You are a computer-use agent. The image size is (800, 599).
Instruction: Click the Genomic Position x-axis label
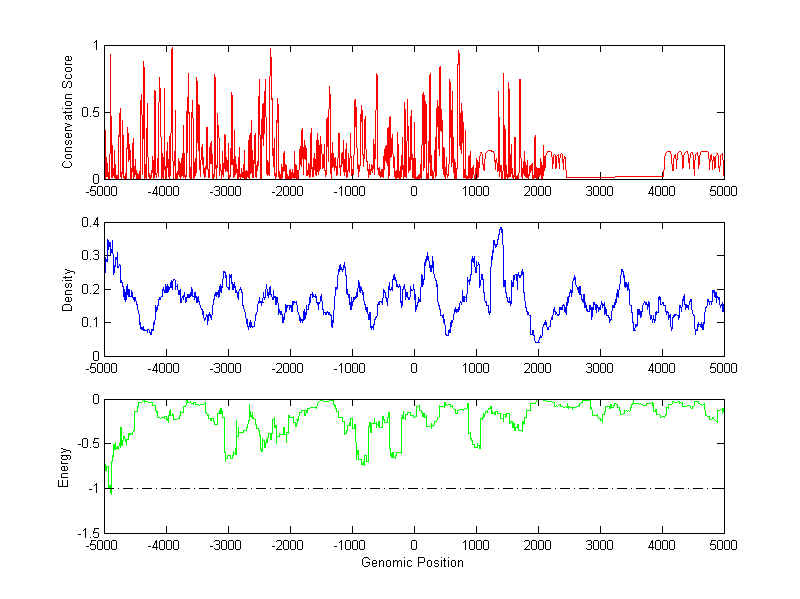(414, 563)
